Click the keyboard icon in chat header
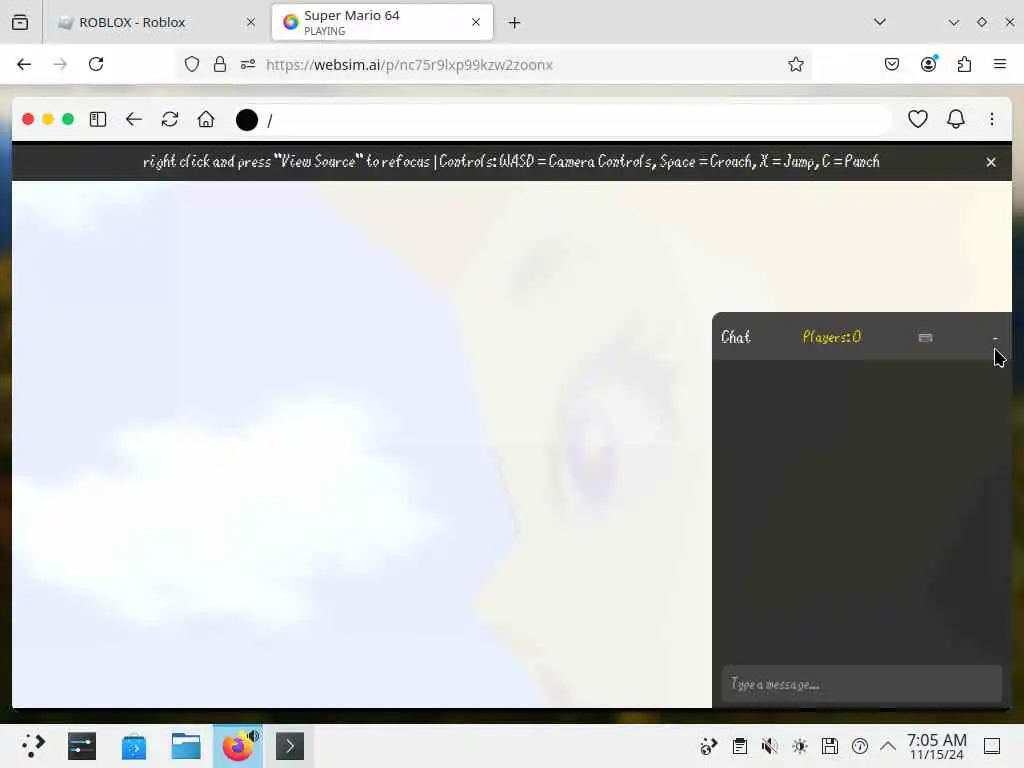 click(925, 338)
